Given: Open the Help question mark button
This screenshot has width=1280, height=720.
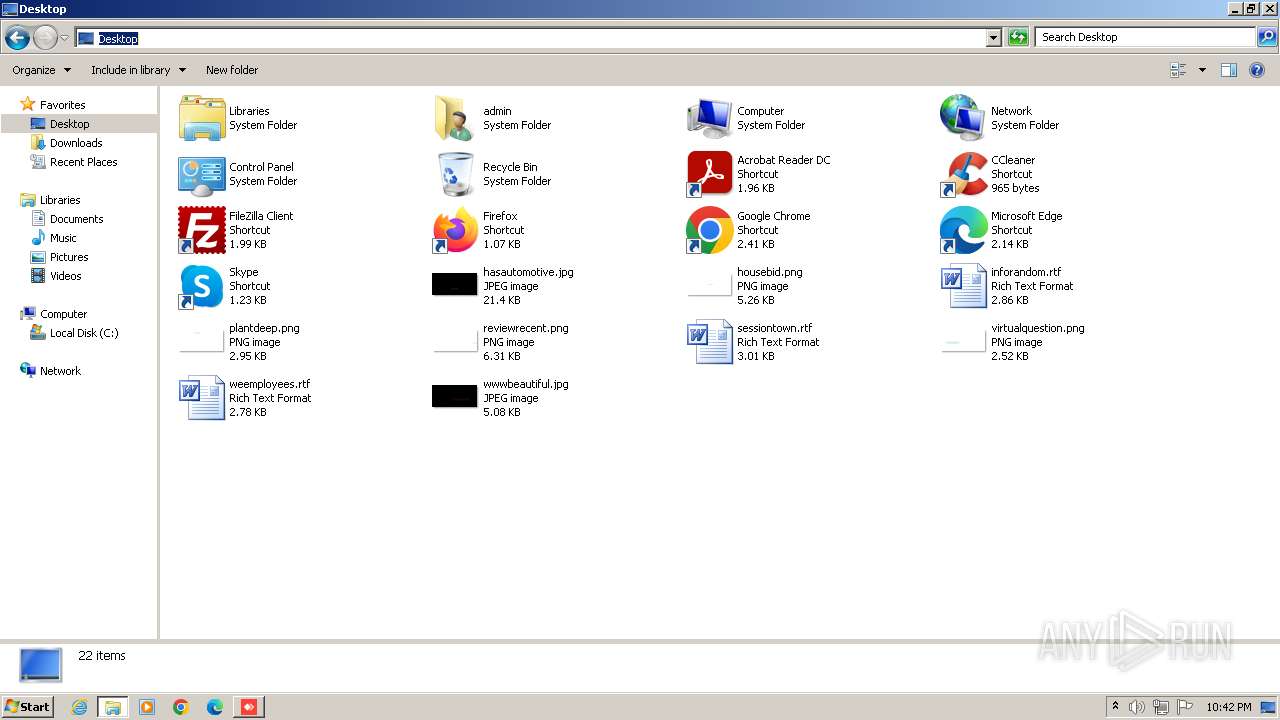Looking at the screenshot, I should [1257, 70].
